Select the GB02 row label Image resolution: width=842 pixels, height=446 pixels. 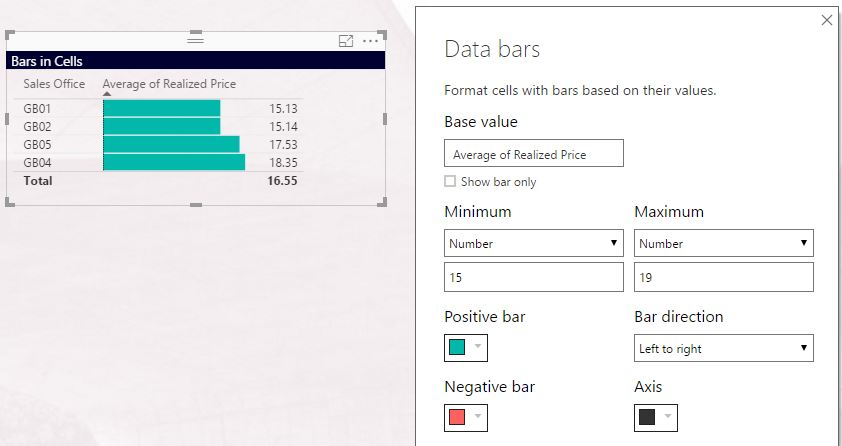(37, 127)
